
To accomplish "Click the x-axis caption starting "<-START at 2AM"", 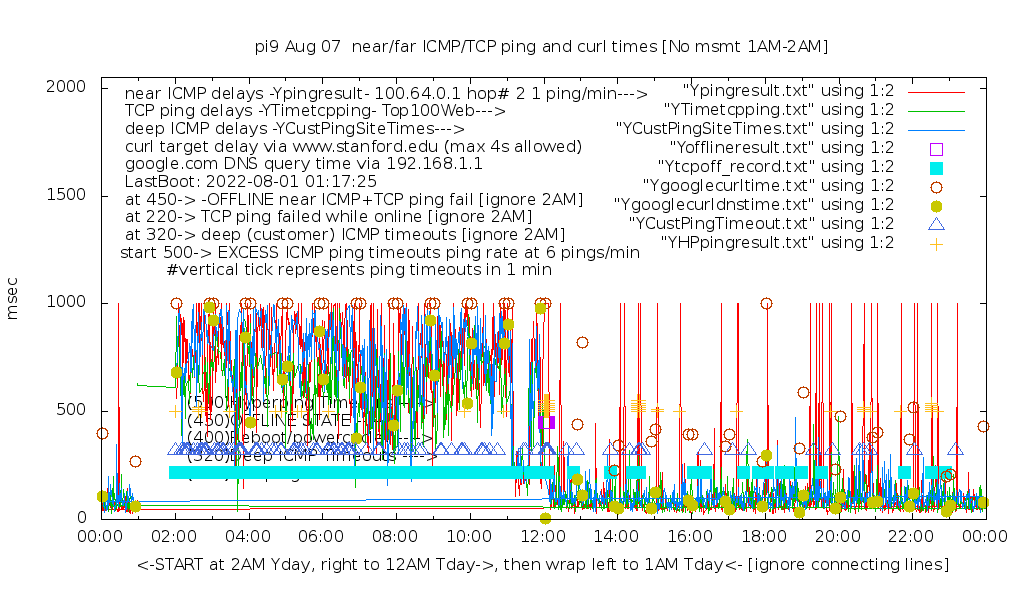I will tap(543, 565).
